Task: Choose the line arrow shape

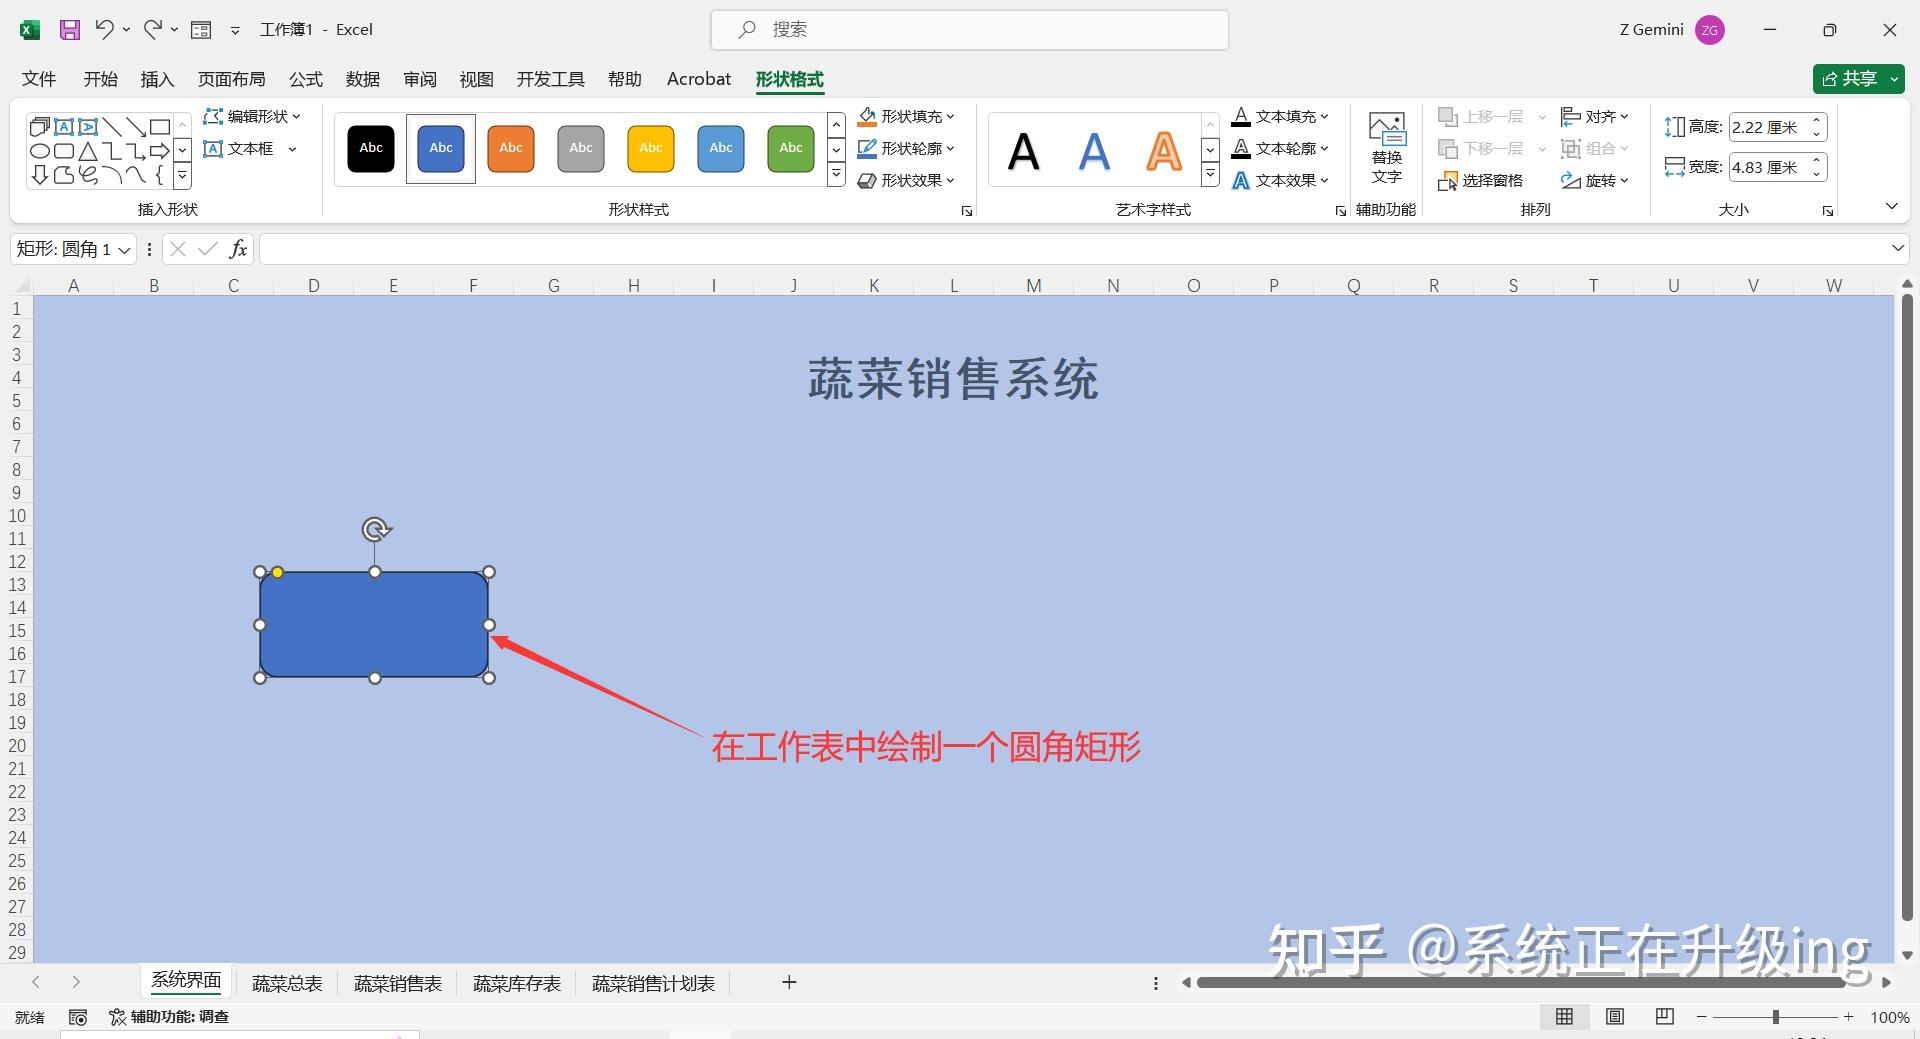Action: [x=136, y=127]
